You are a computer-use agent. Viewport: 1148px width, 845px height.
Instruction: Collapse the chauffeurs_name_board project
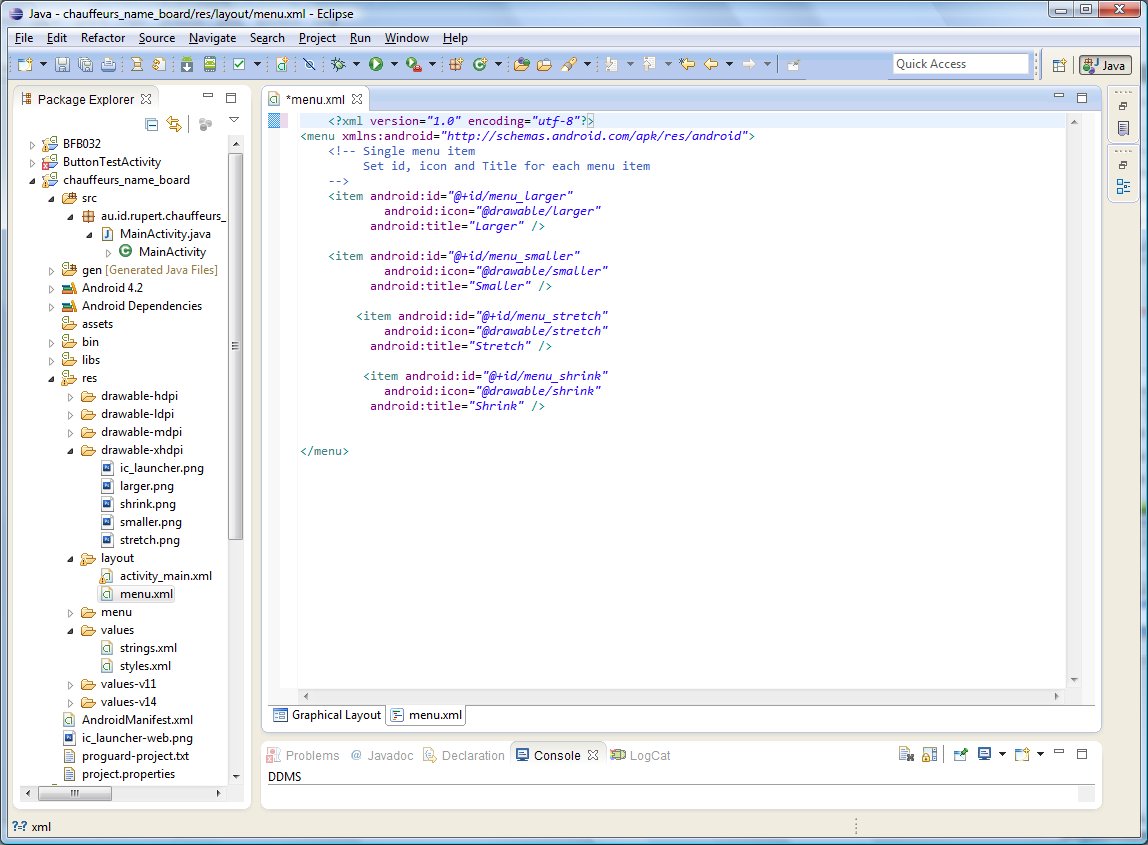click(x=32, y=180)
